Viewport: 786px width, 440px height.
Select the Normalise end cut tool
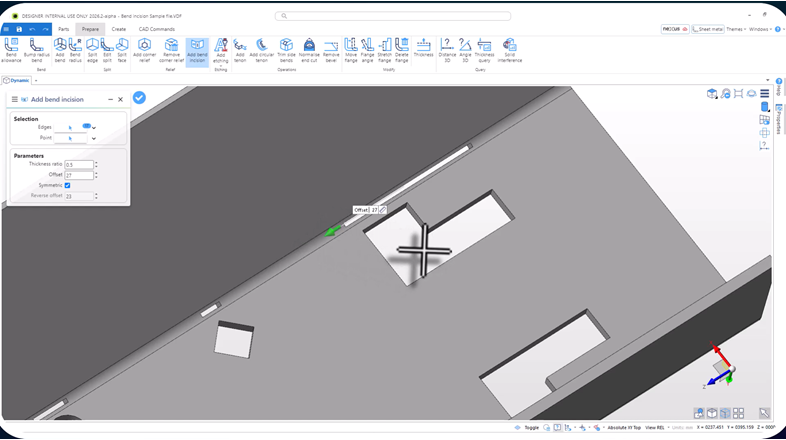click(x=309, y=50)
